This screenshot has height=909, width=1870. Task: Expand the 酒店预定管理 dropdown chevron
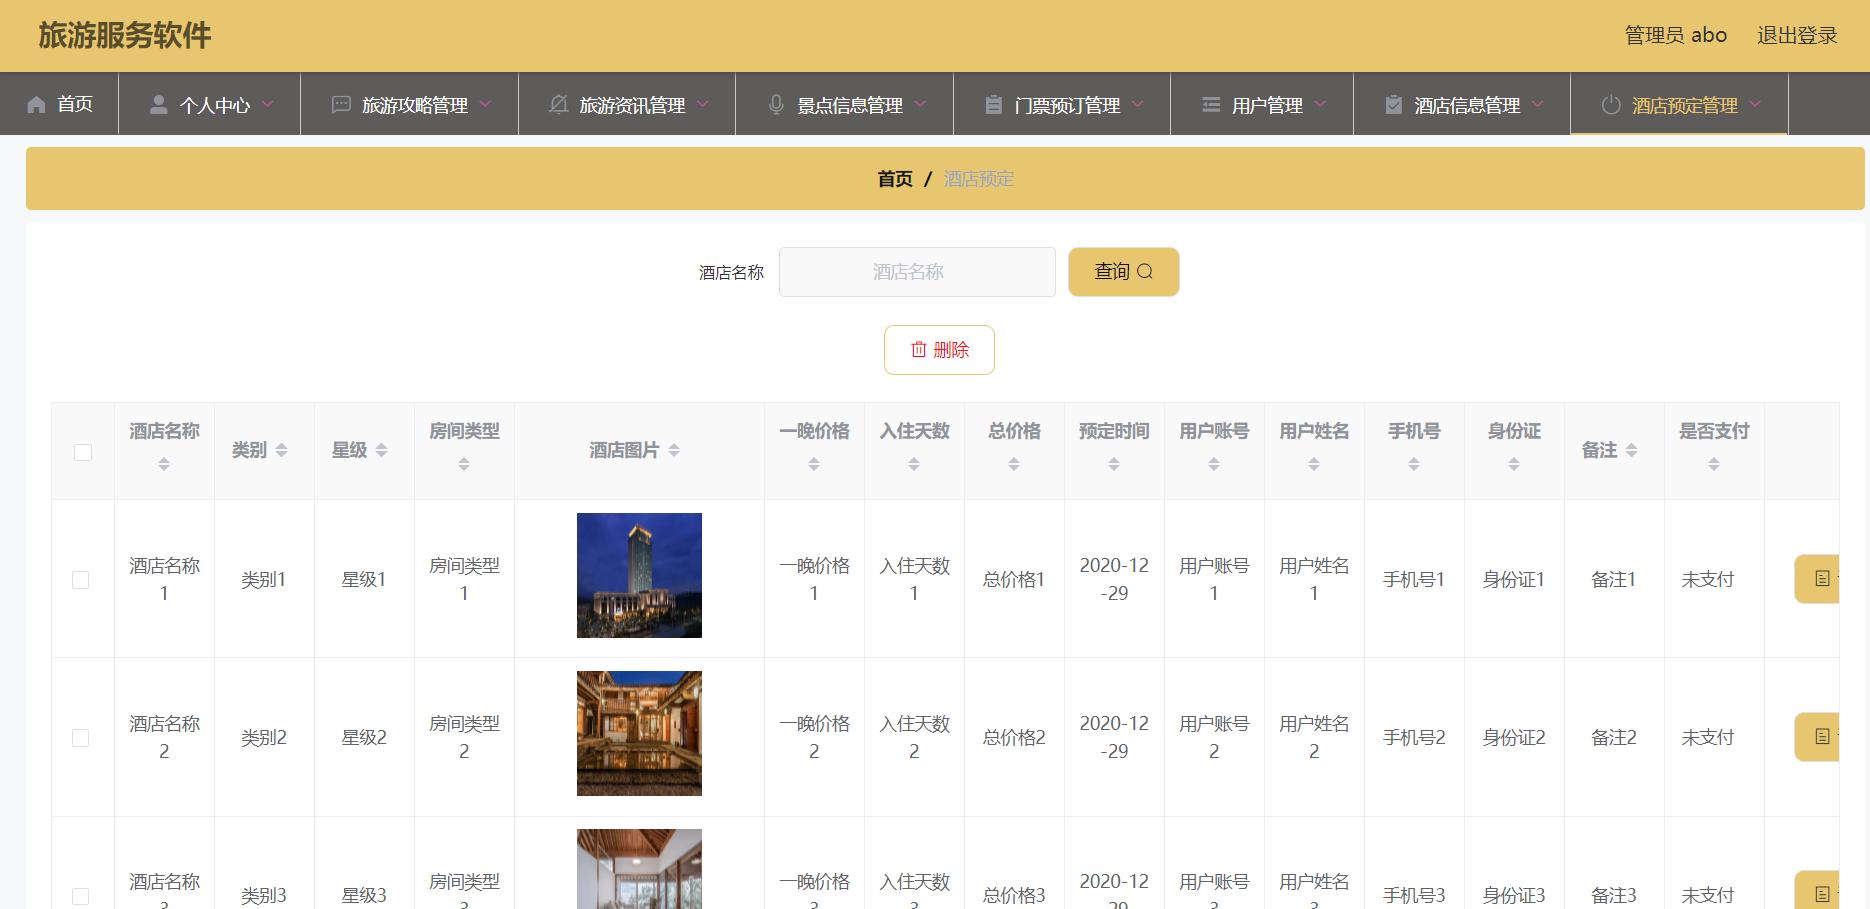pyautogui.click(x=1755, y=103)
